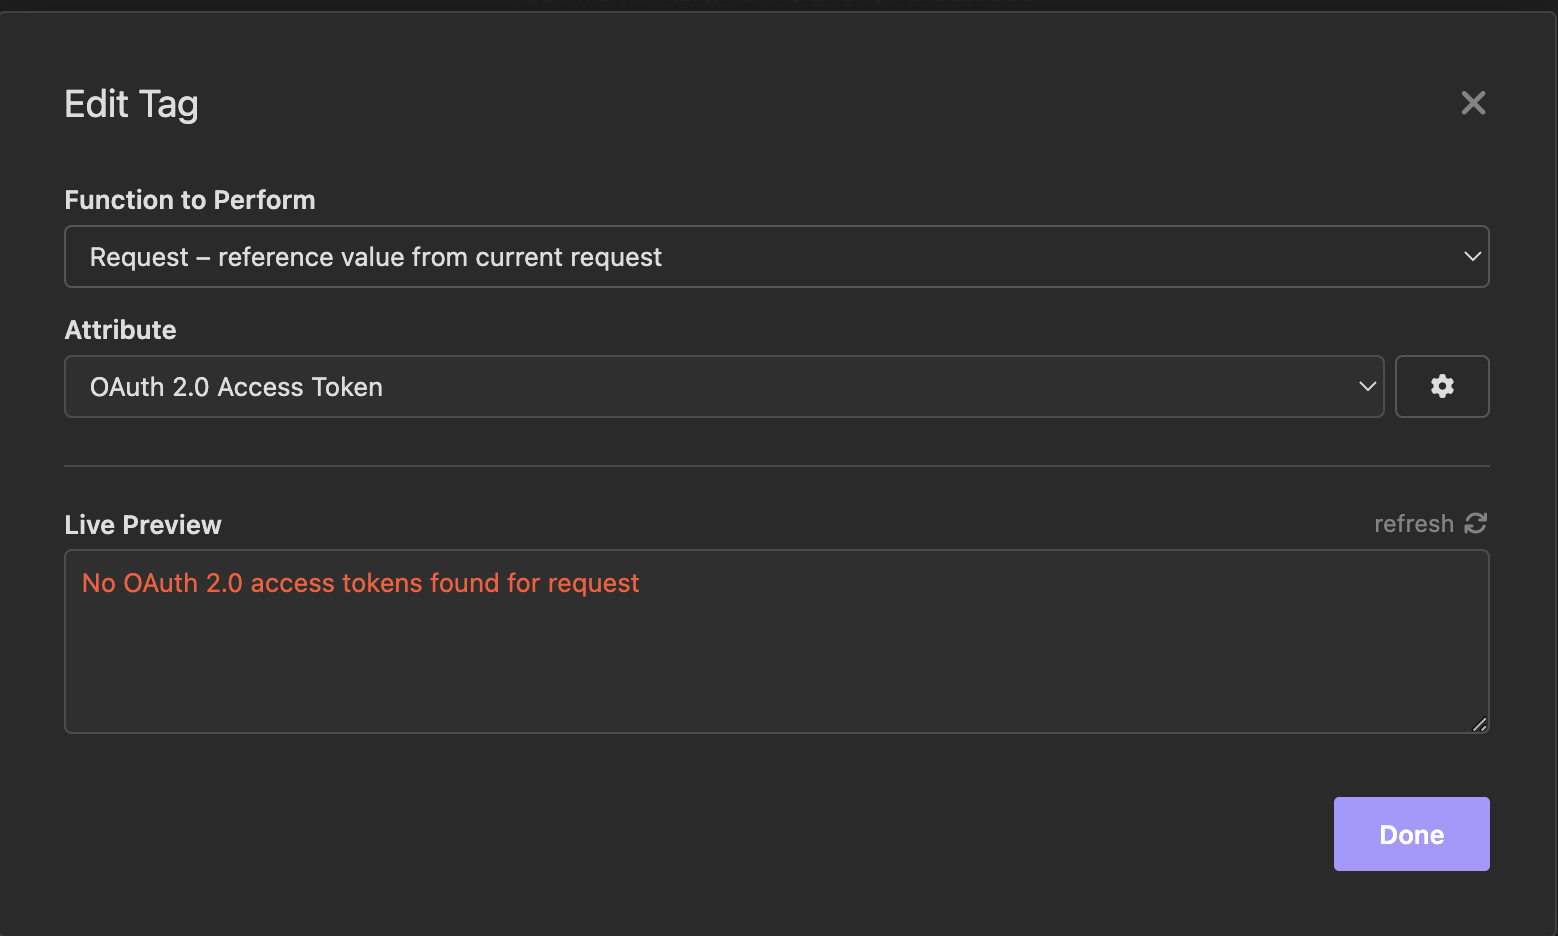Screen dimensions: 1558x936
Task: Close the Edit Tag dialog
Action: tap(1473, 103)
